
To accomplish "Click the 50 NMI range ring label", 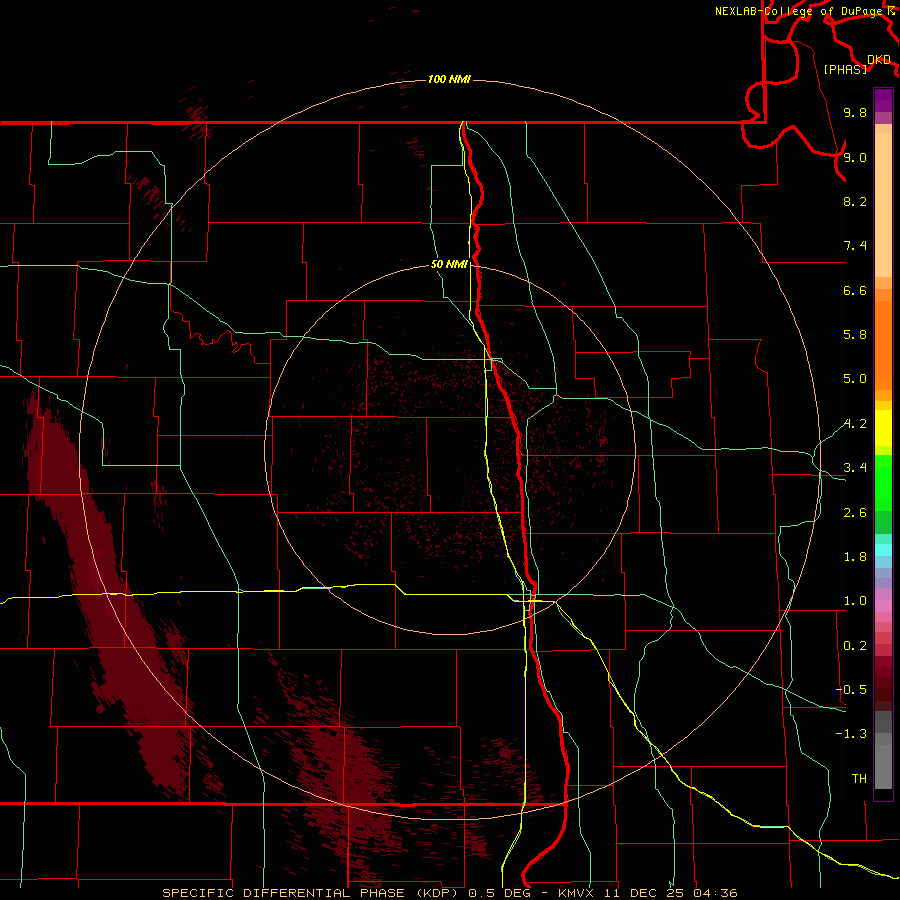I will 449,264.
